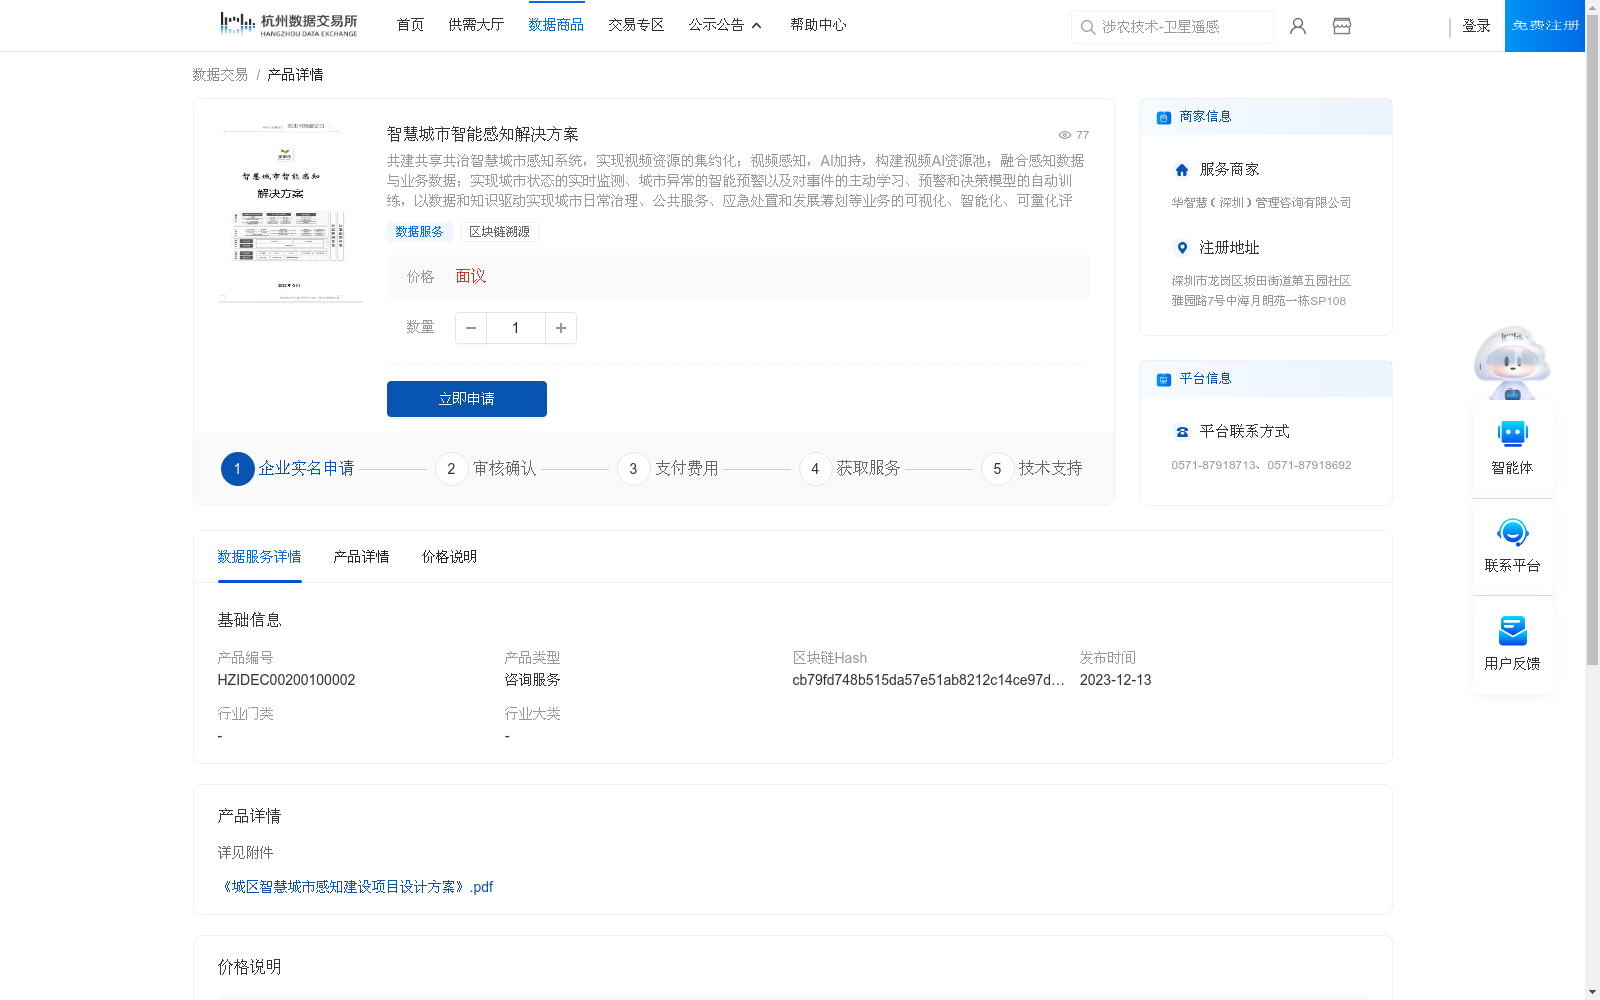Open 用户反馈 feedback icon
This screenshot has width=1600, height=1000.
[1512, 630]
